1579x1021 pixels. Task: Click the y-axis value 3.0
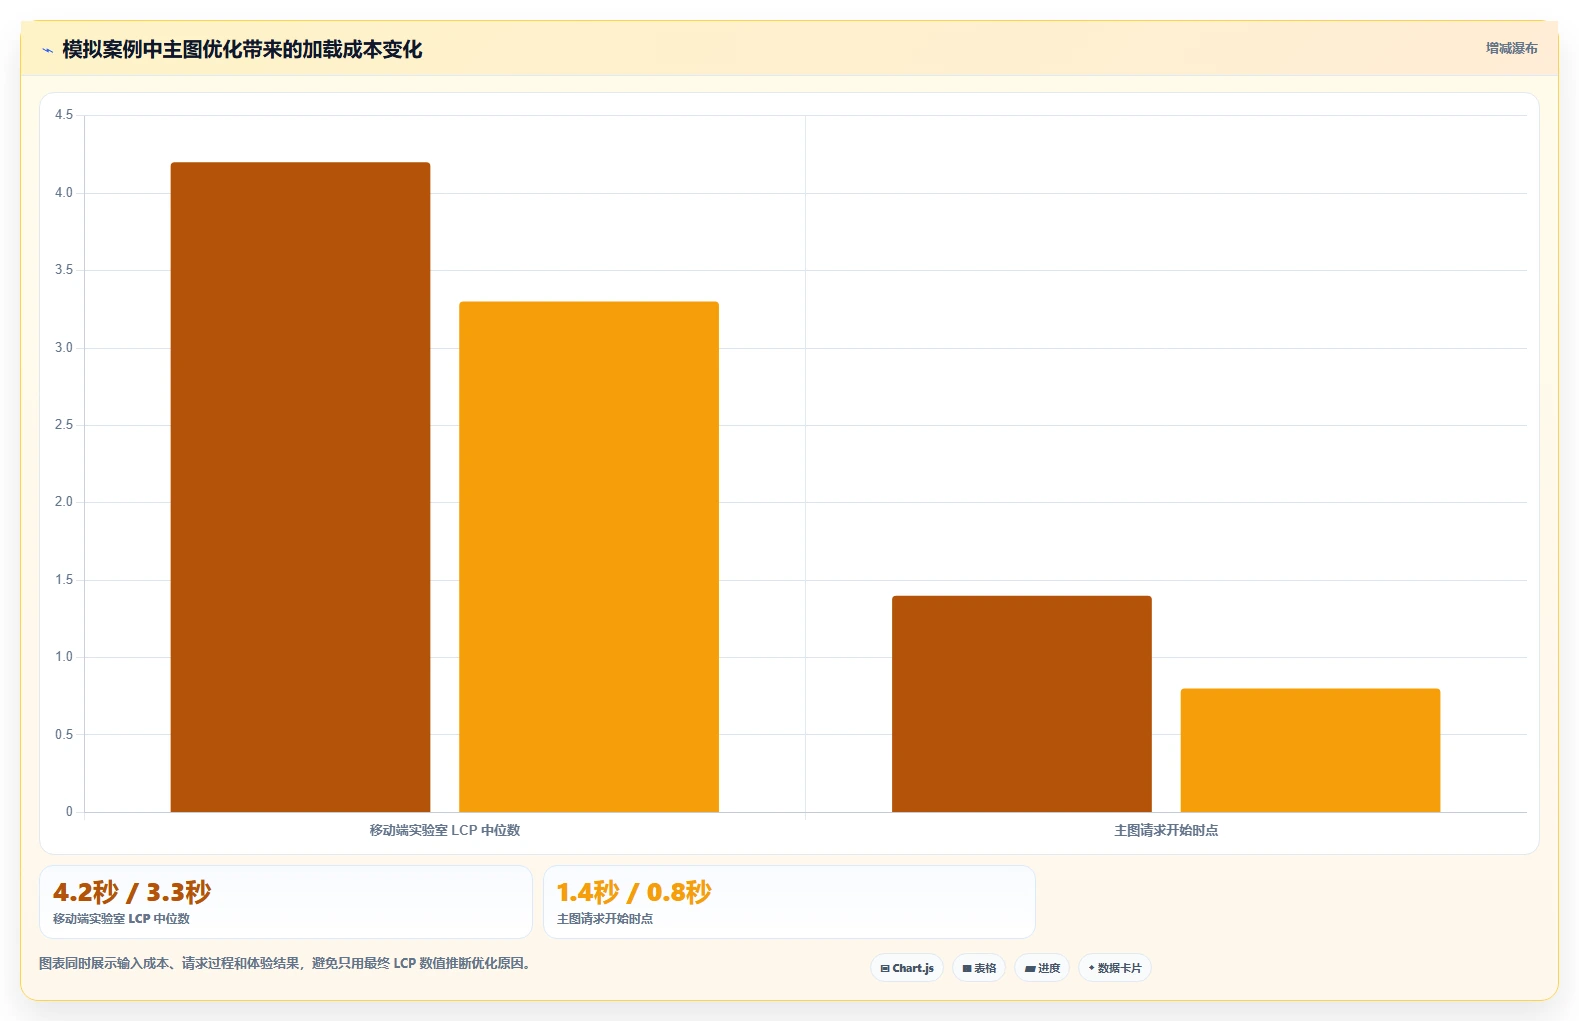[64, 348]
